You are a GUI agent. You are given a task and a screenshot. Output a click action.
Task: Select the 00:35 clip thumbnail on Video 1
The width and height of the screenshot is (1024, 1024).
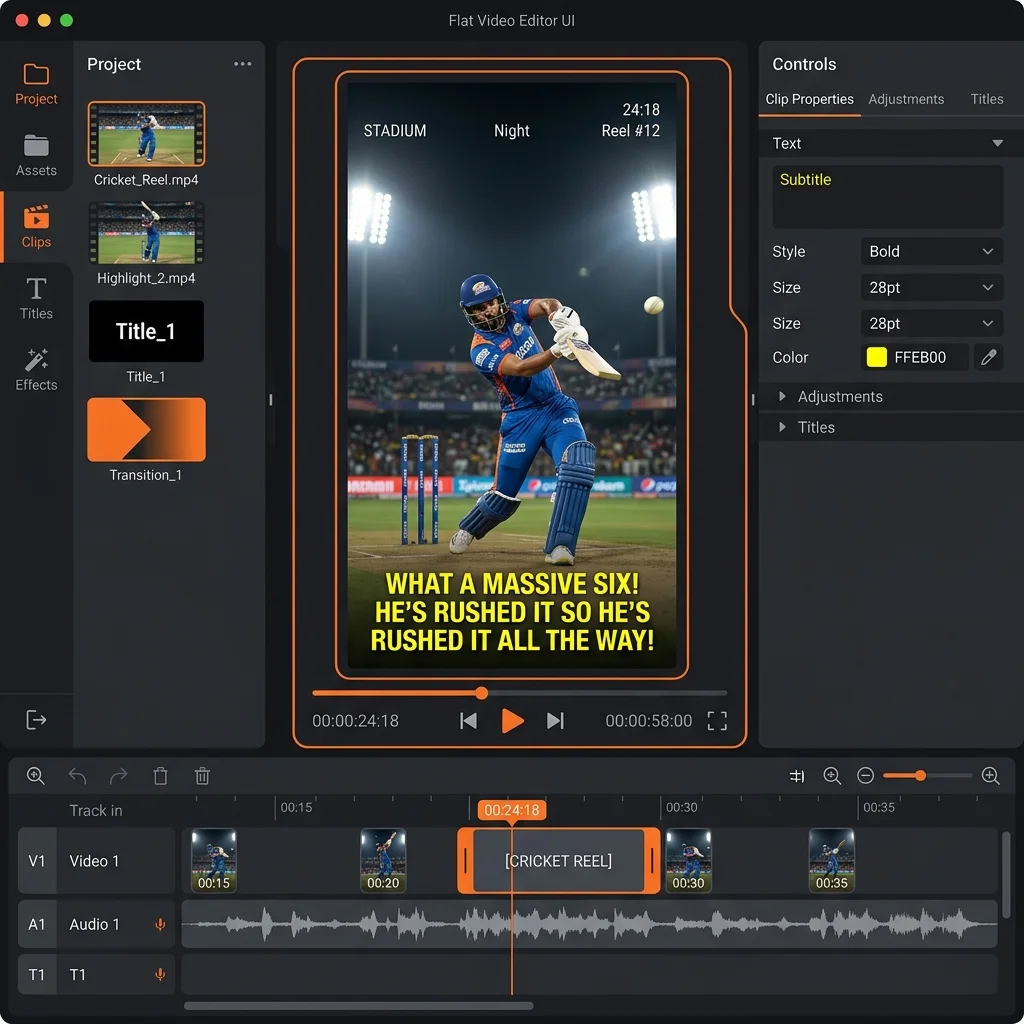coord(831,861)
